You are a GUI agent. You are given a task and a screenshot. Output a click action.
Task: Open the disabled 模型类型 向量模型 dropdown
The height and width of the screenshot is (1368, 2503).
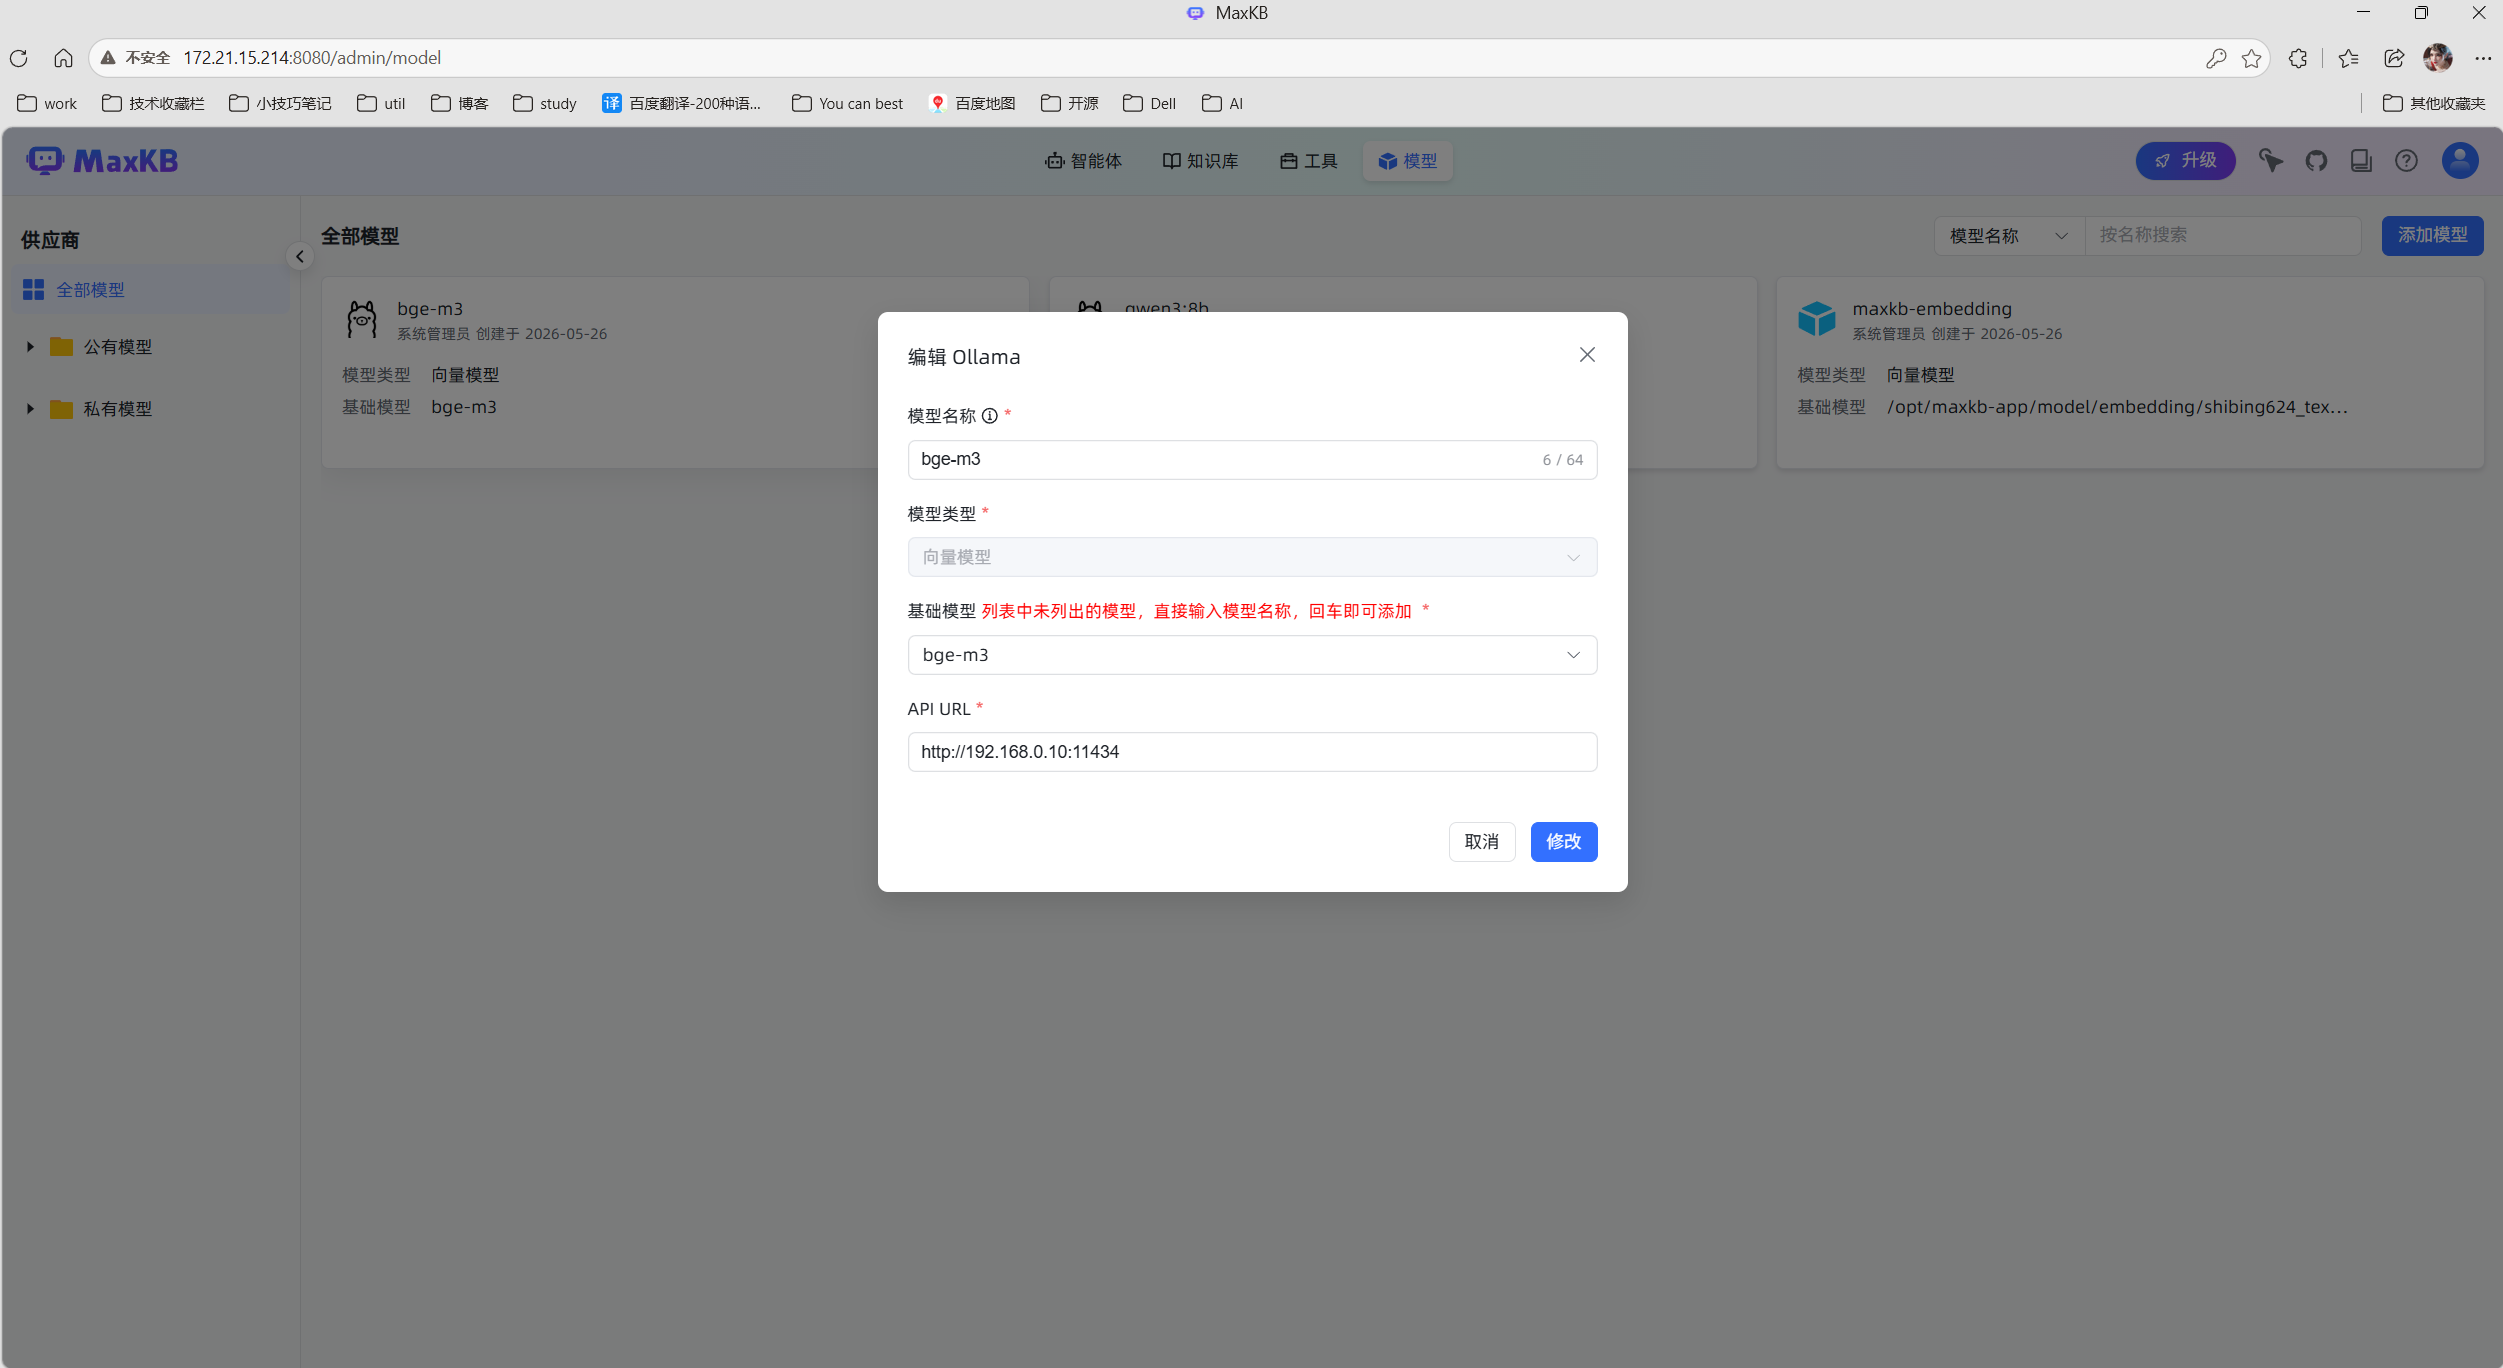[1252, 557]
